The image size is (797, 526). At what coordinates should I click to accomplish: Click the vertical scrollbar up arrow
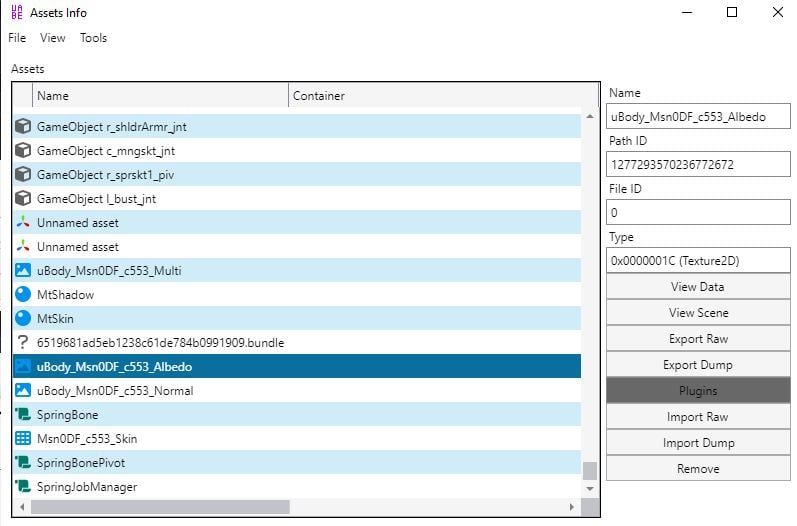coord(590,116)
